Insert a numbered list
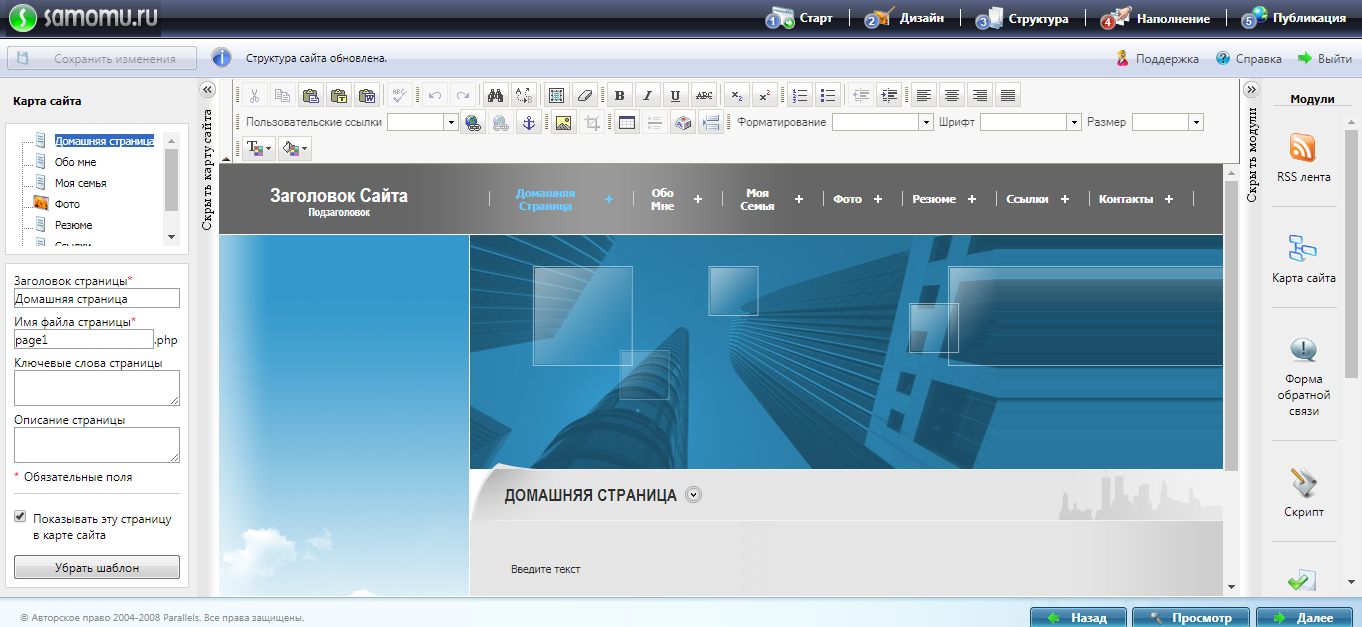Viewport: 1362px width, 627px height. coord(799,96)
